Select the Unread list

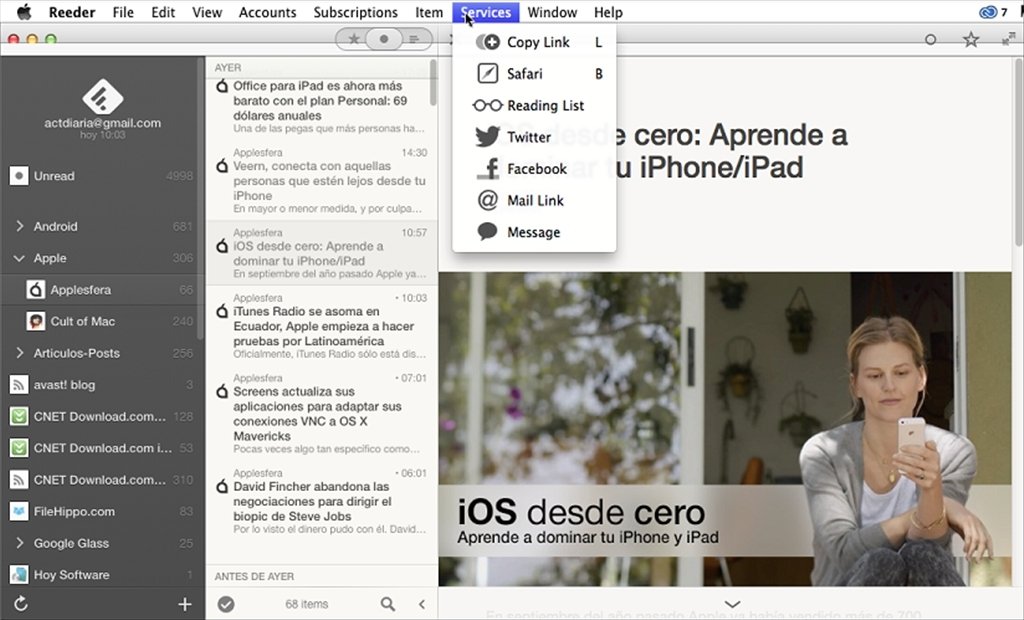tap(103, 176)
